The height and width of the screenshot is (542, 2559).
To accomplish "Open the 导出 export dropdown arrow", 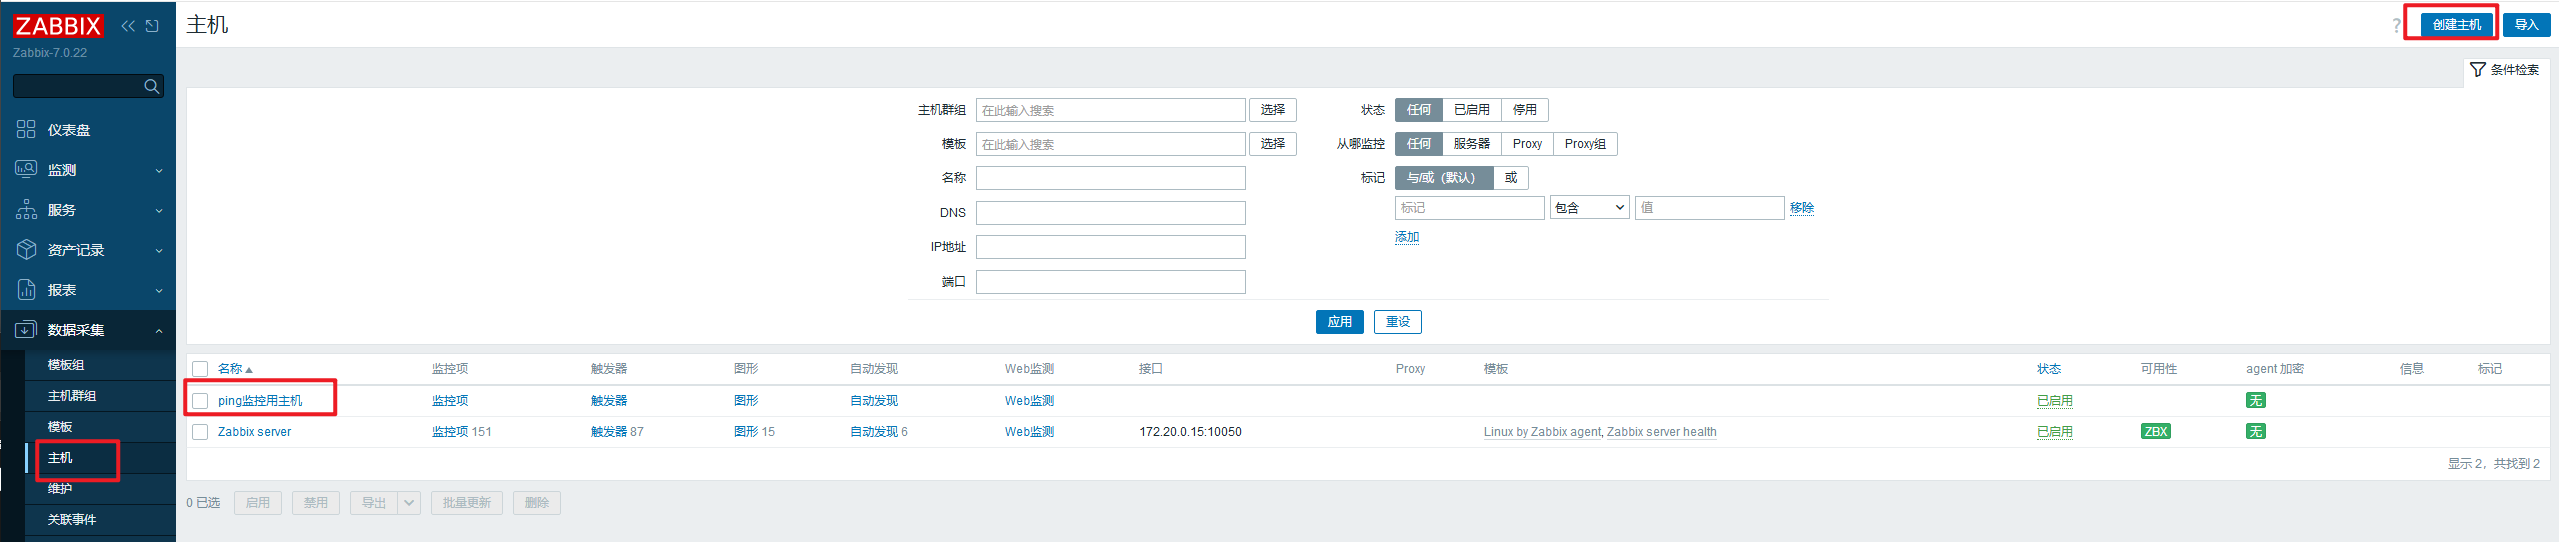I will 409,503.
